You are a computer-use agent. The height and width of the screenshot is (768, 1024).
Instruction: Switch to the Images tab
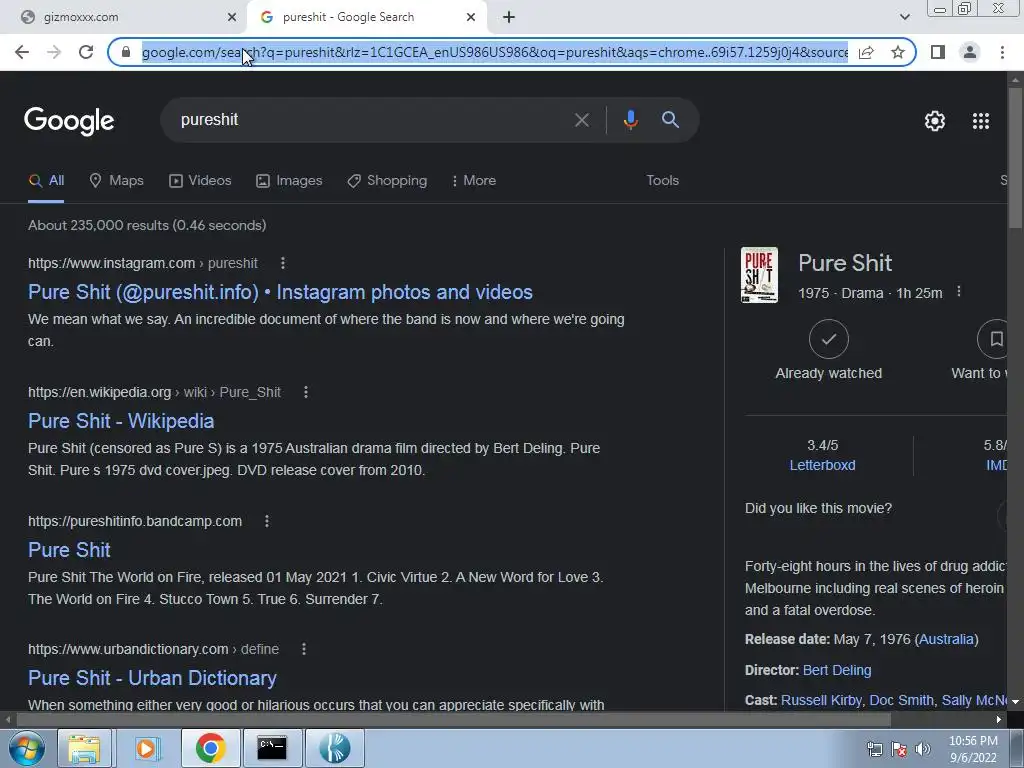[x=289, y=181]
